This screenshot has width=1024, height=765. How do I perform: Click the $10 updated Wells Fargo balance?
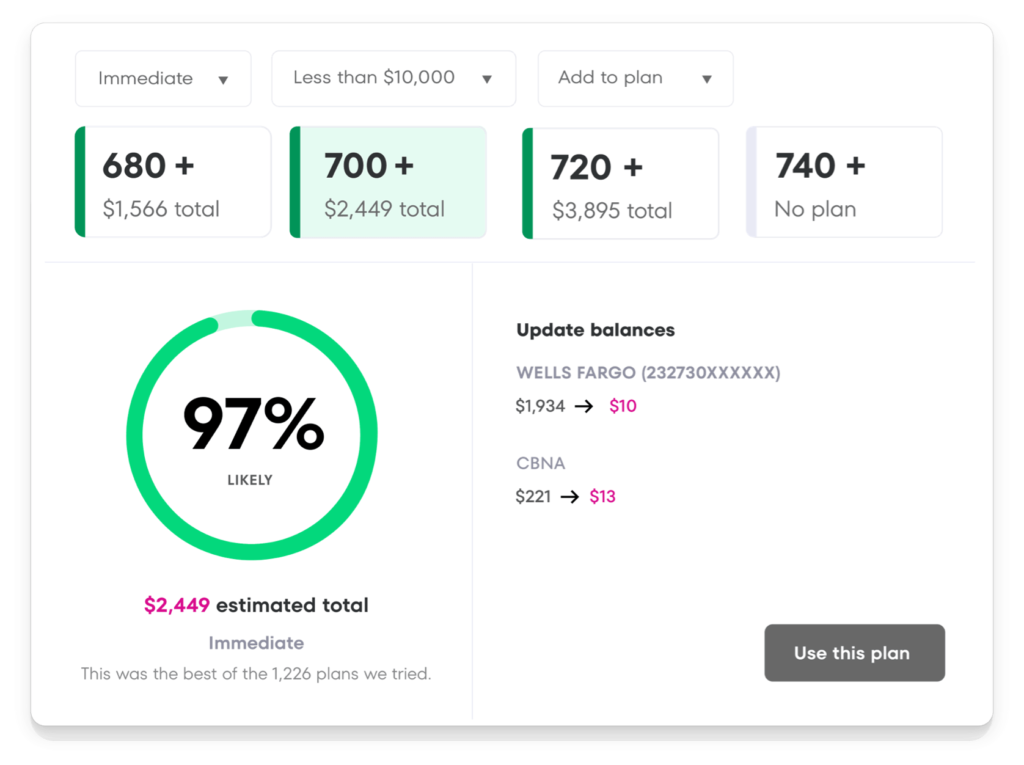622,406
